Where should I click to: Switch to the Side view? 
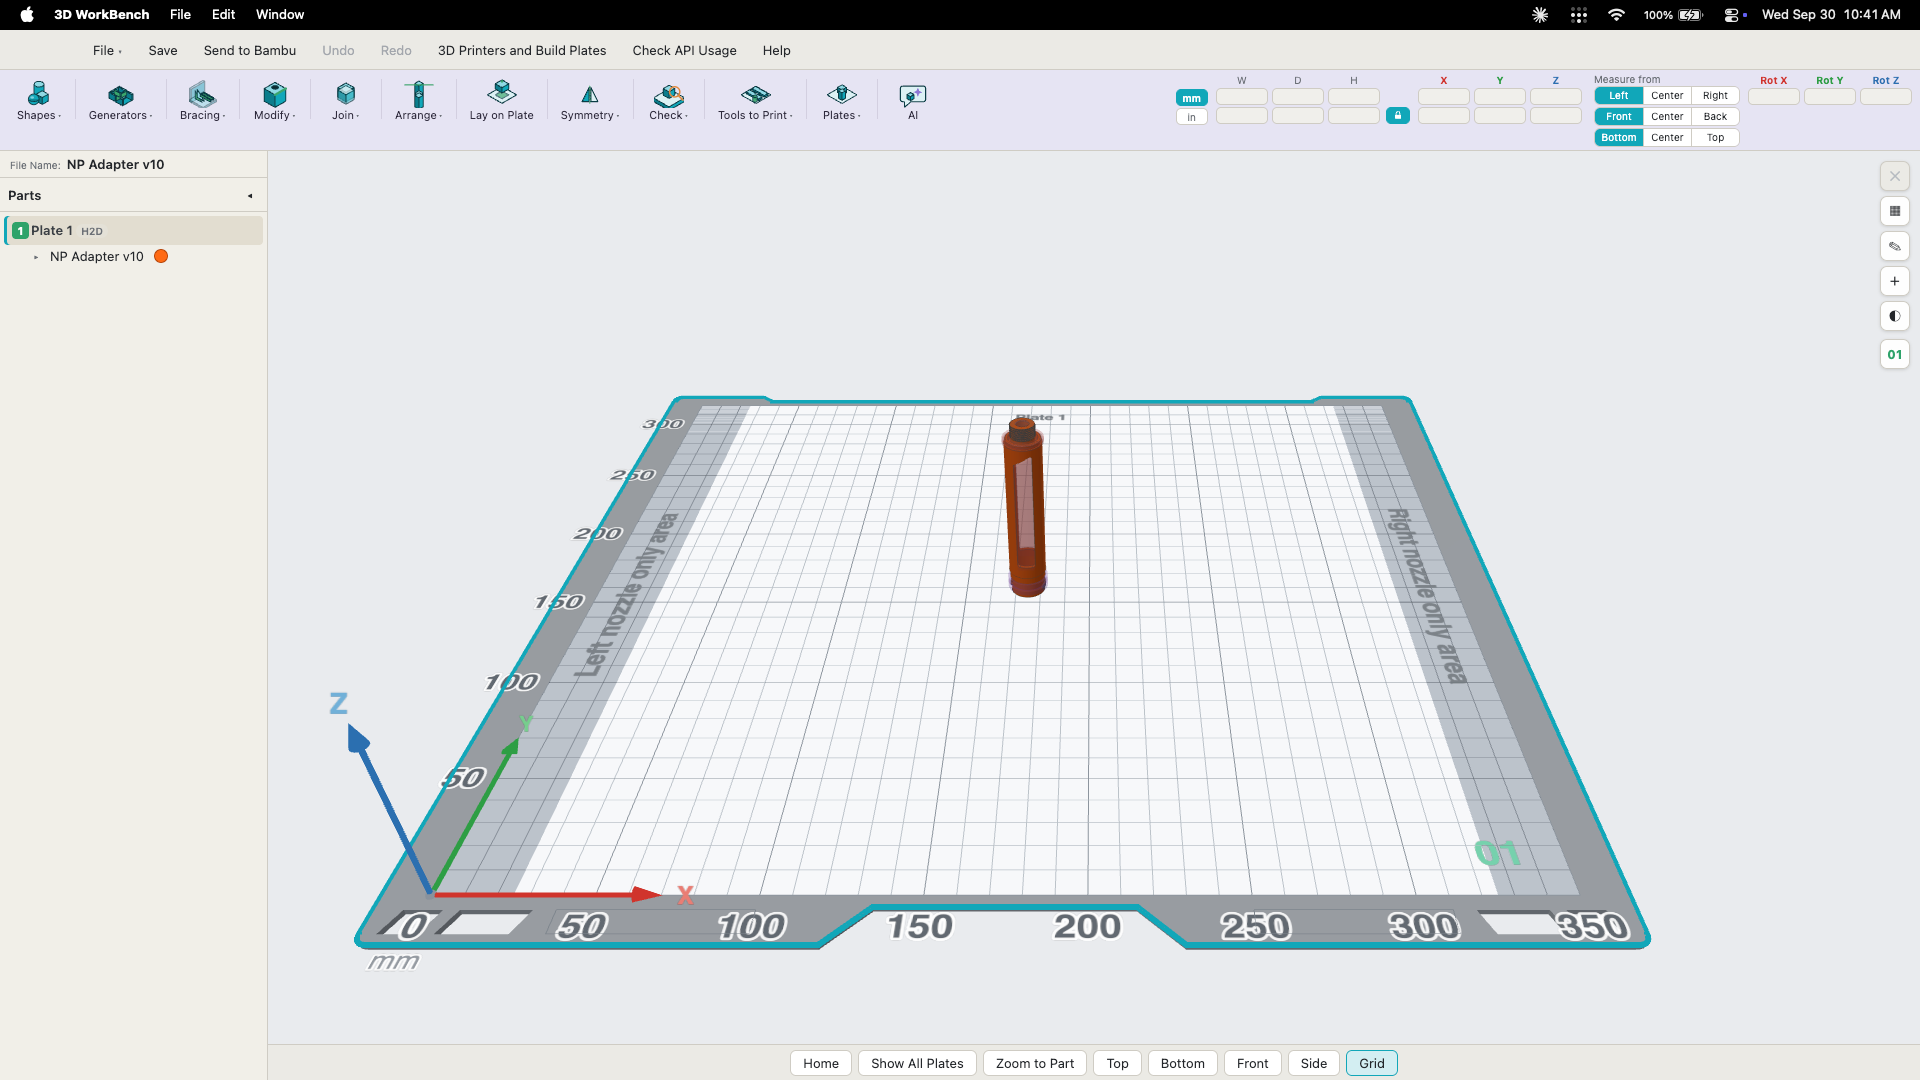tap(1314, 1063)
